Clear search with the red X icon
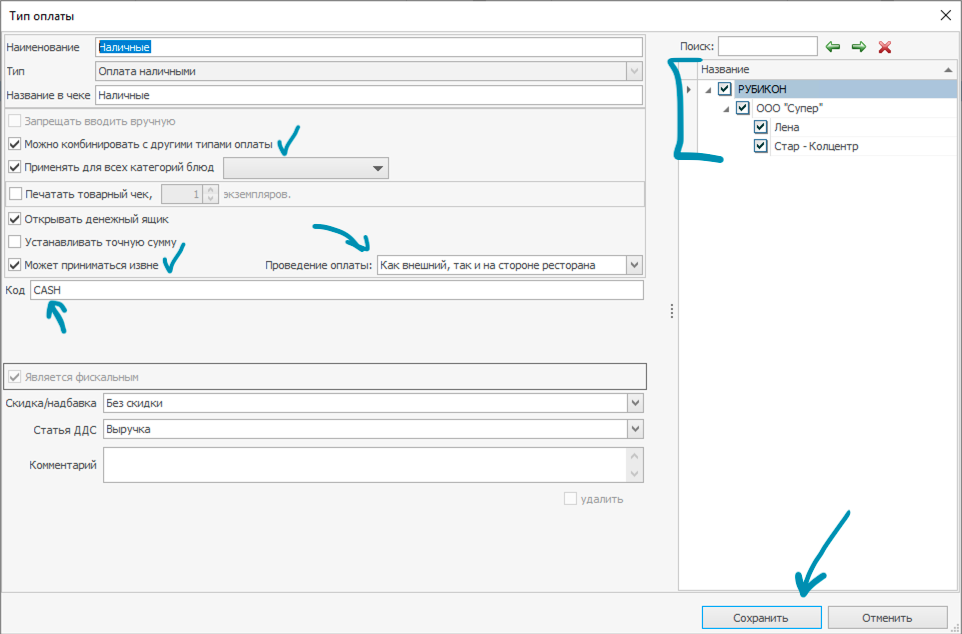962x634 pixels. 884,47
